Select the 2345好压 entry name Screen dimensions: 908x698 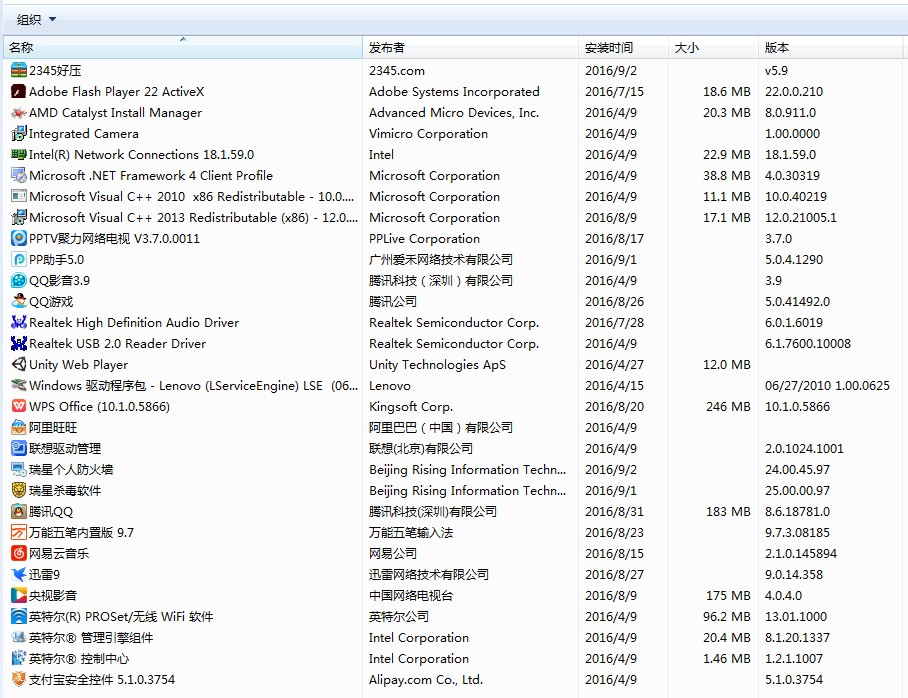[x=55, y=71]
